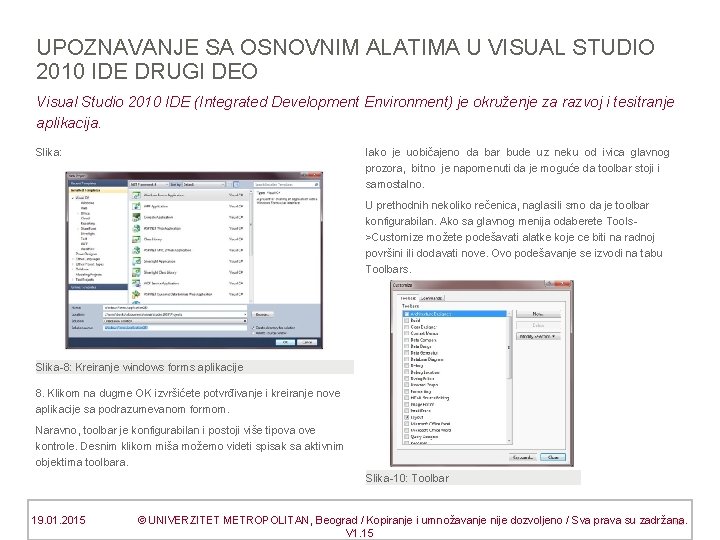Check the Class Designer toolbar checkbox
Screen dimensions: 720x540
tap(406, 327)
